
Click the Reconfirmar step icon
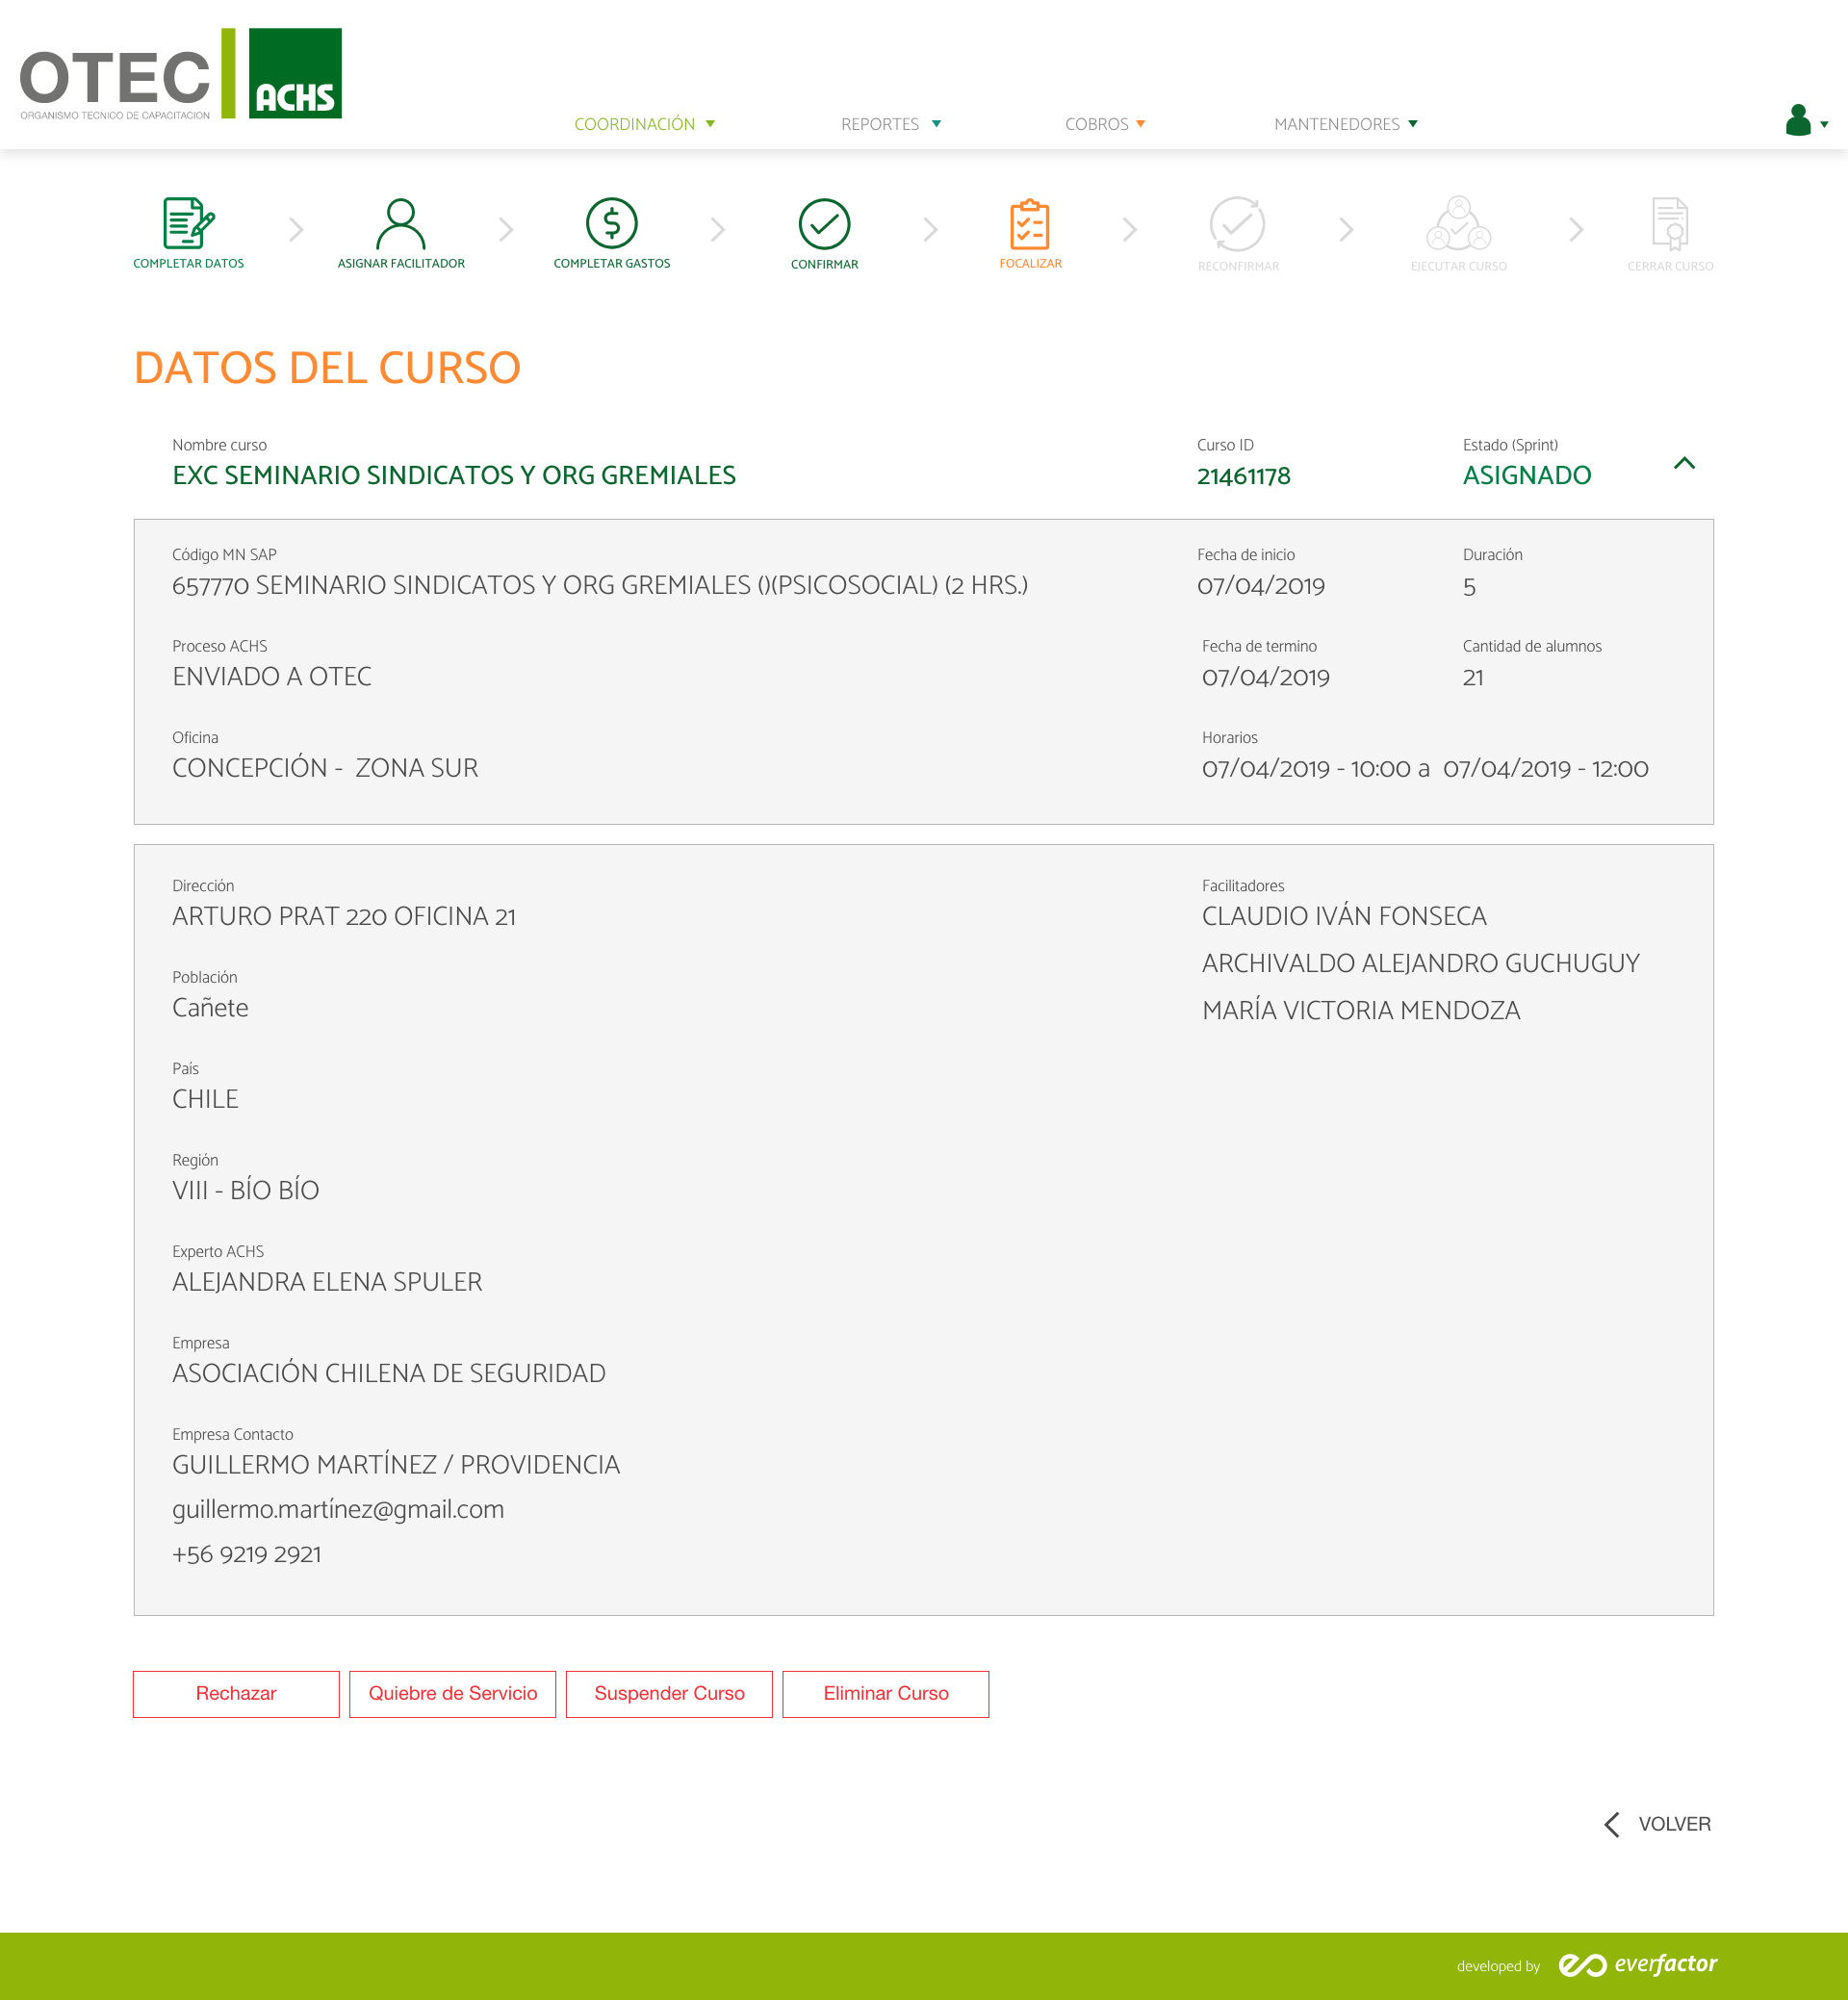pos(1238,223)
